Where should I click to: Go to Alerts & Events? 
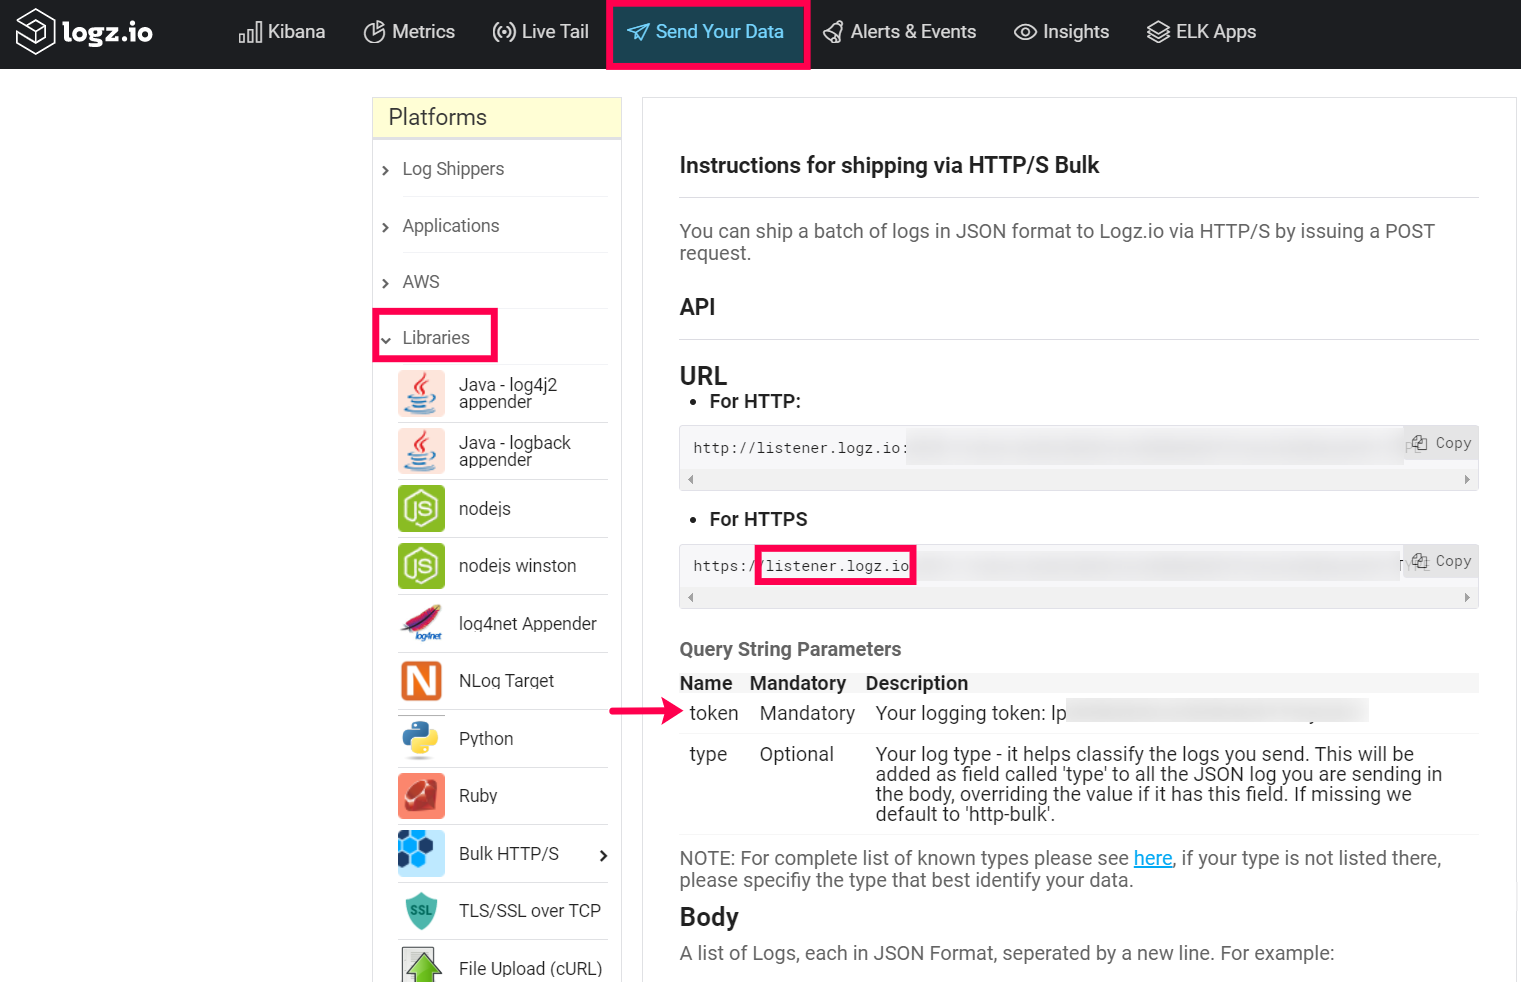click(x=900, y=32)
